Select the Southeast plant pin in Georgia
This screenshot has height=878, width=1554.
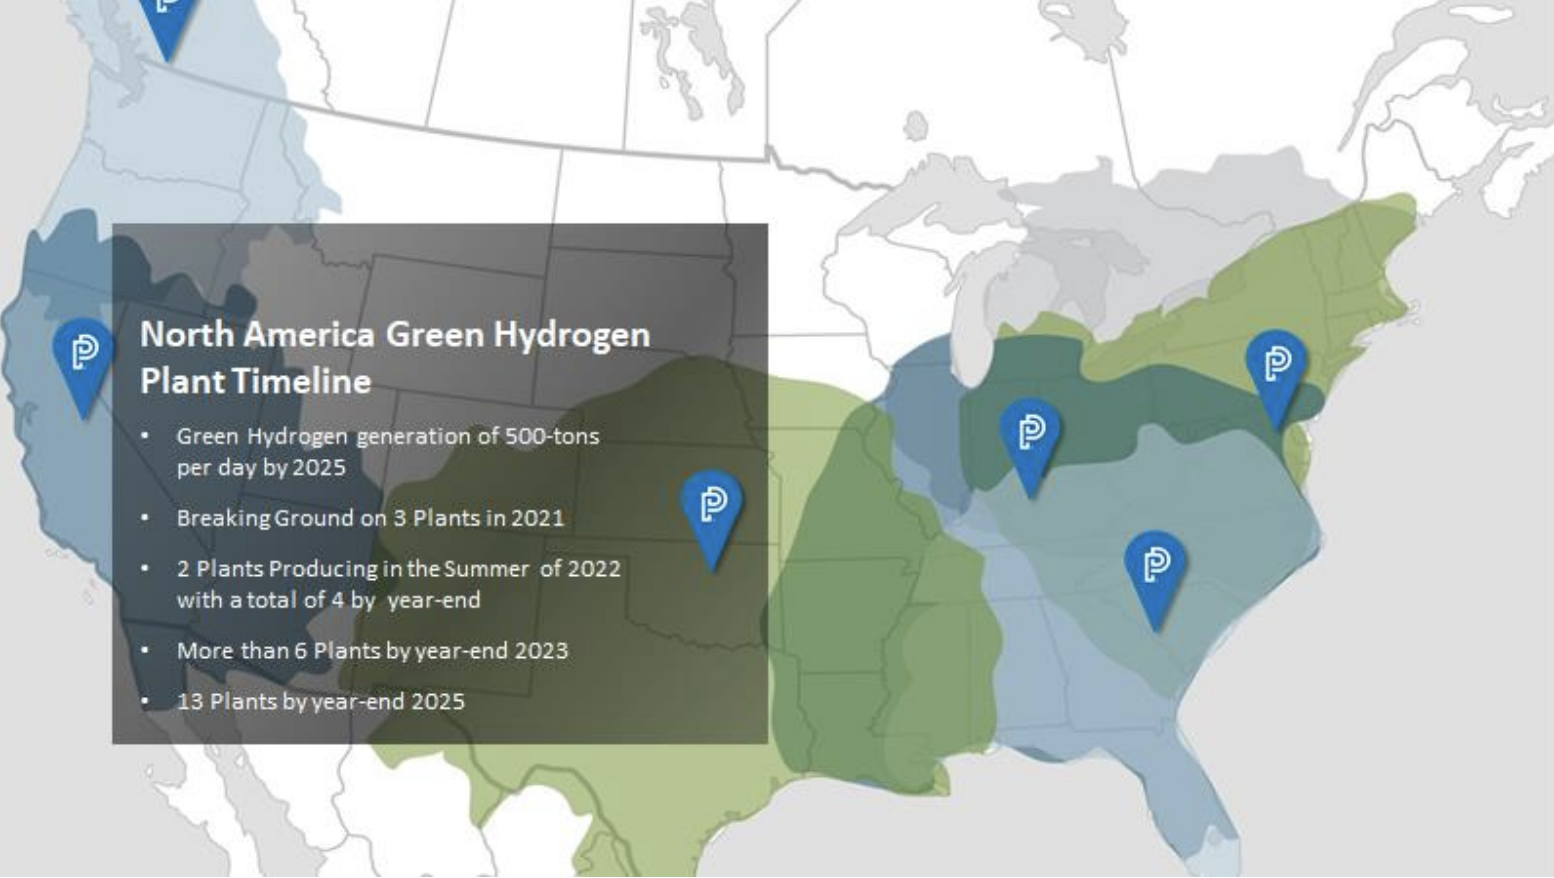(x=1155, y=567)
